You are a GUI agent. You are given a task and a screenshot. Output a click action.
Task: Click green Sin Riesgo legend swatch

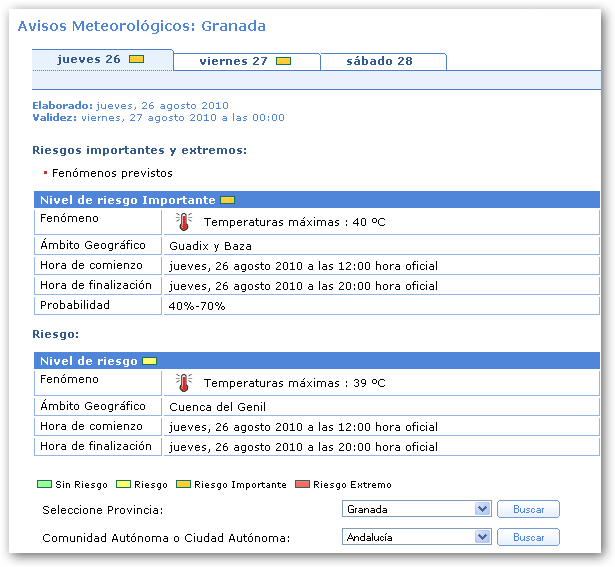tap(43, 485)
